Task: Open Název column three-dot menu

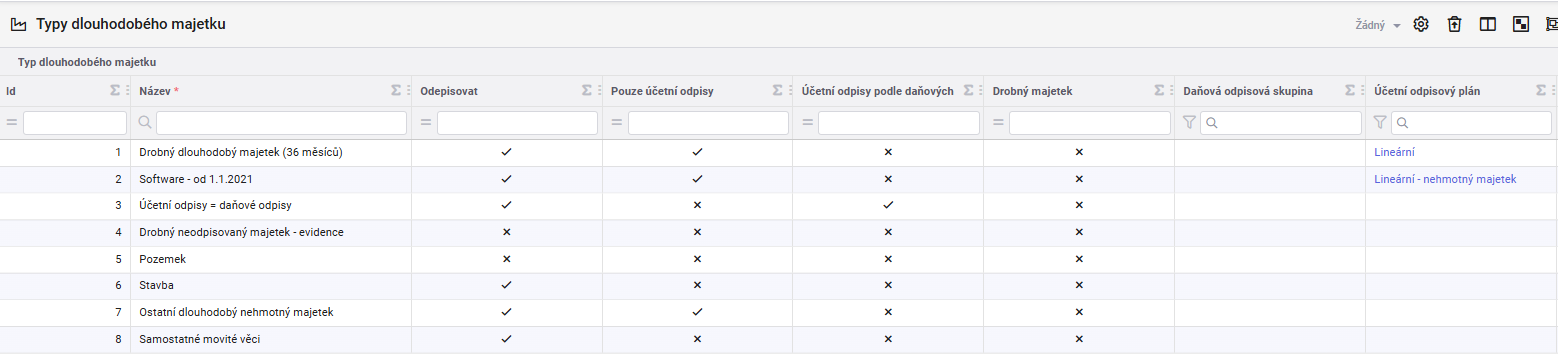Action: pos(408,90)
